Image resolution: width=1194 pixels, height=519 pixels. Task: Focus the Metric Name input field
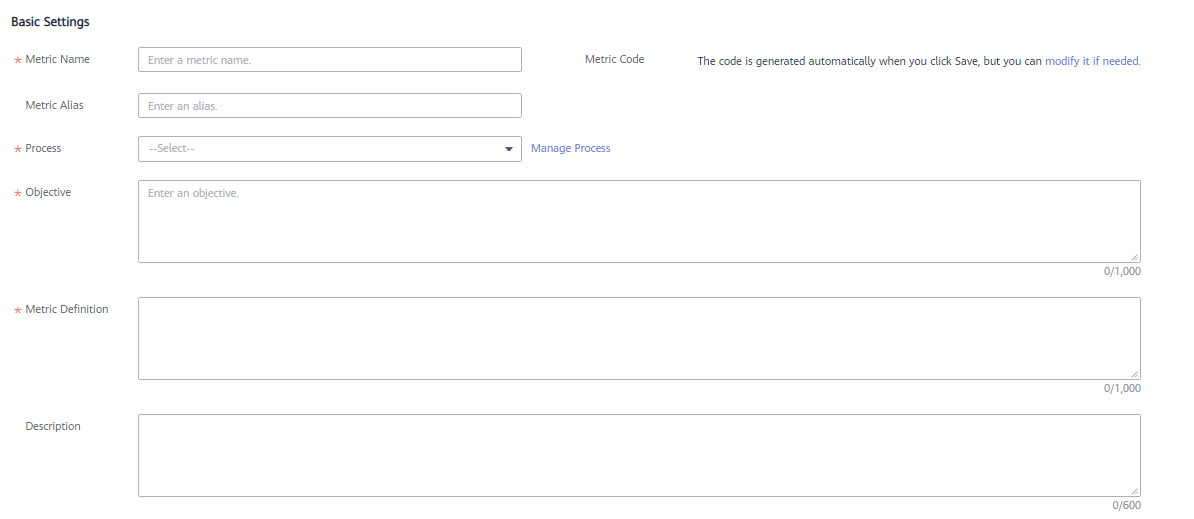pyautogui.click(x=330, y=60)
